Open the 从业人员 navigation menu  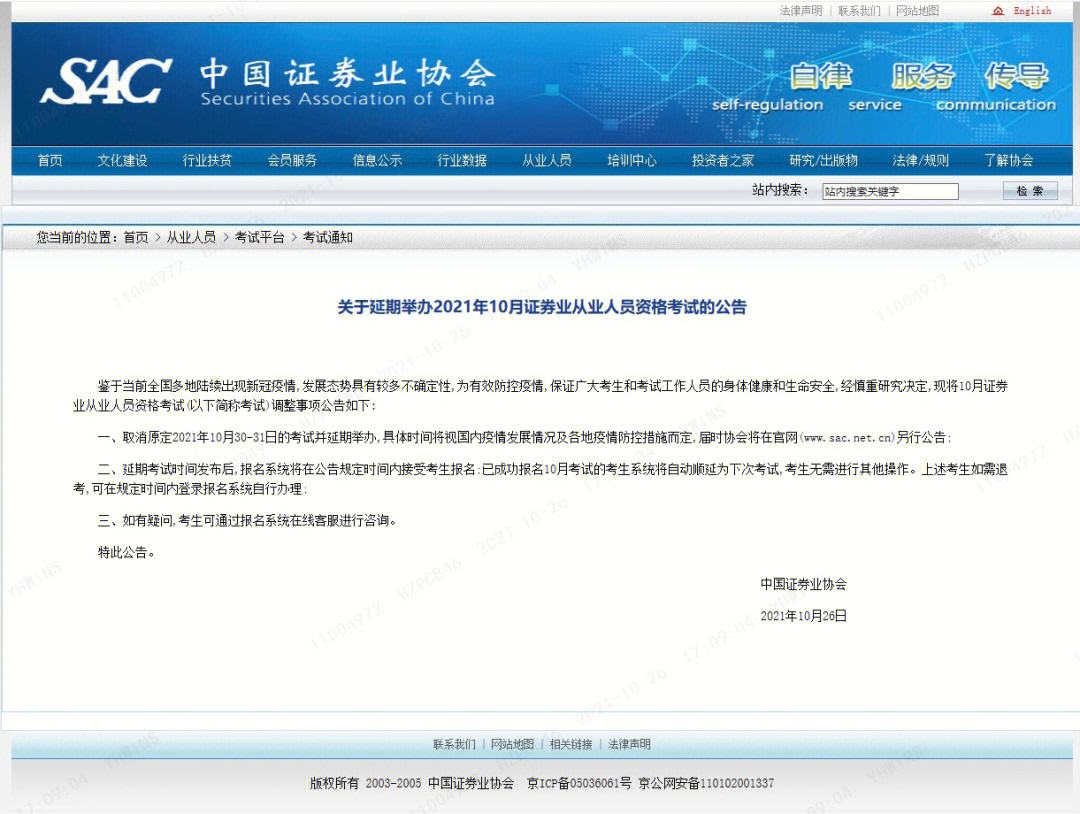pyautogui.click(x=547, y=160)
